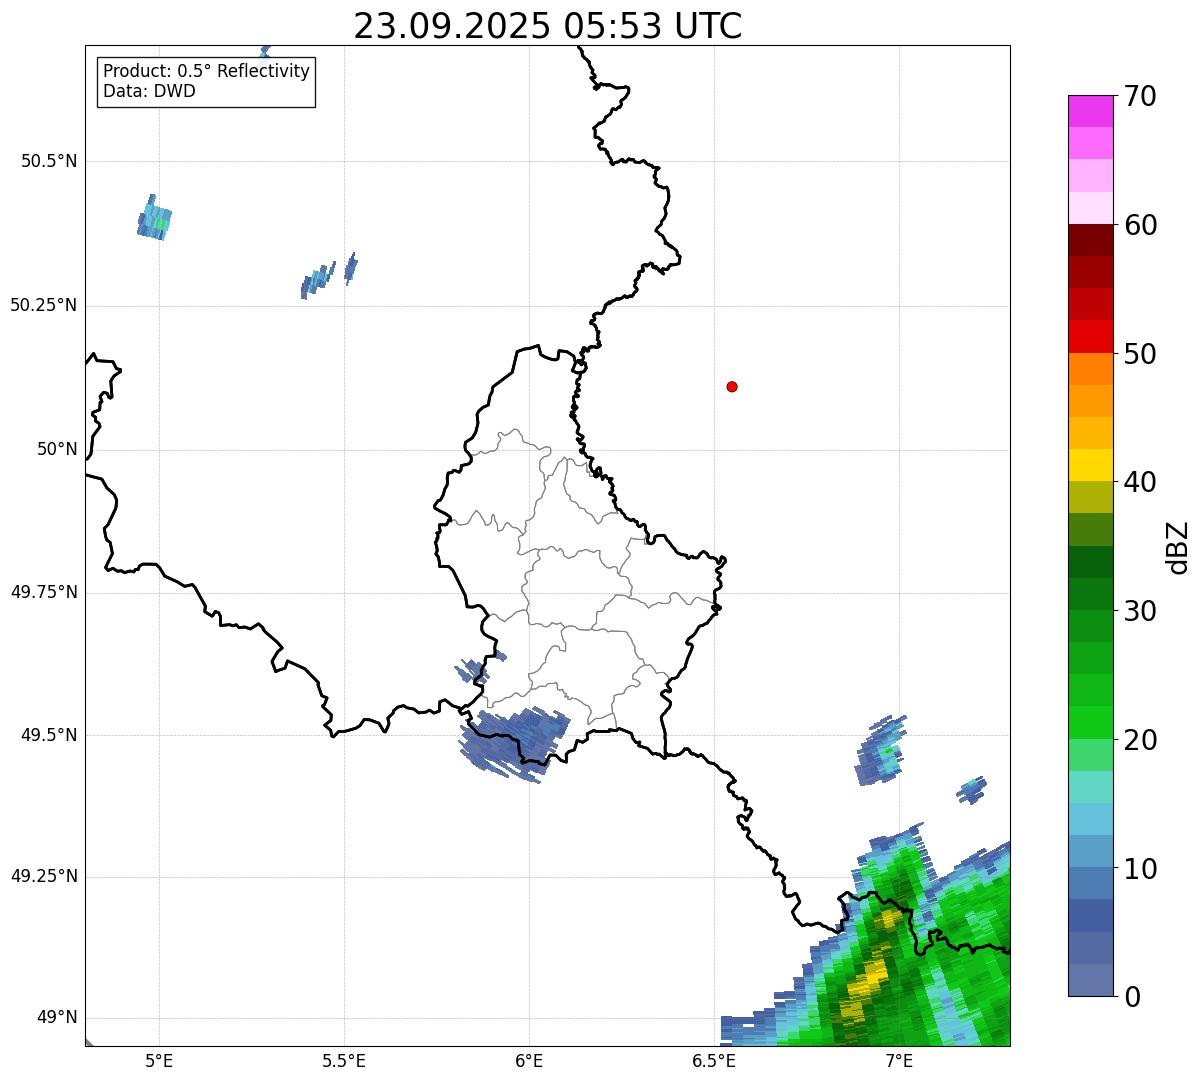Click the blue echo patch near 6°E 49.5°N

[x=513, y=743]
